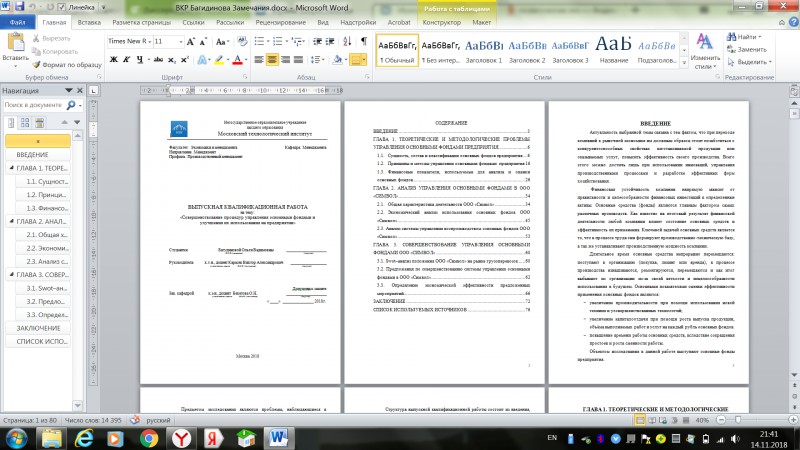This screenshot has height=450, width=800.
Task: Sort the selected text
Action: (x=347, y=41)
